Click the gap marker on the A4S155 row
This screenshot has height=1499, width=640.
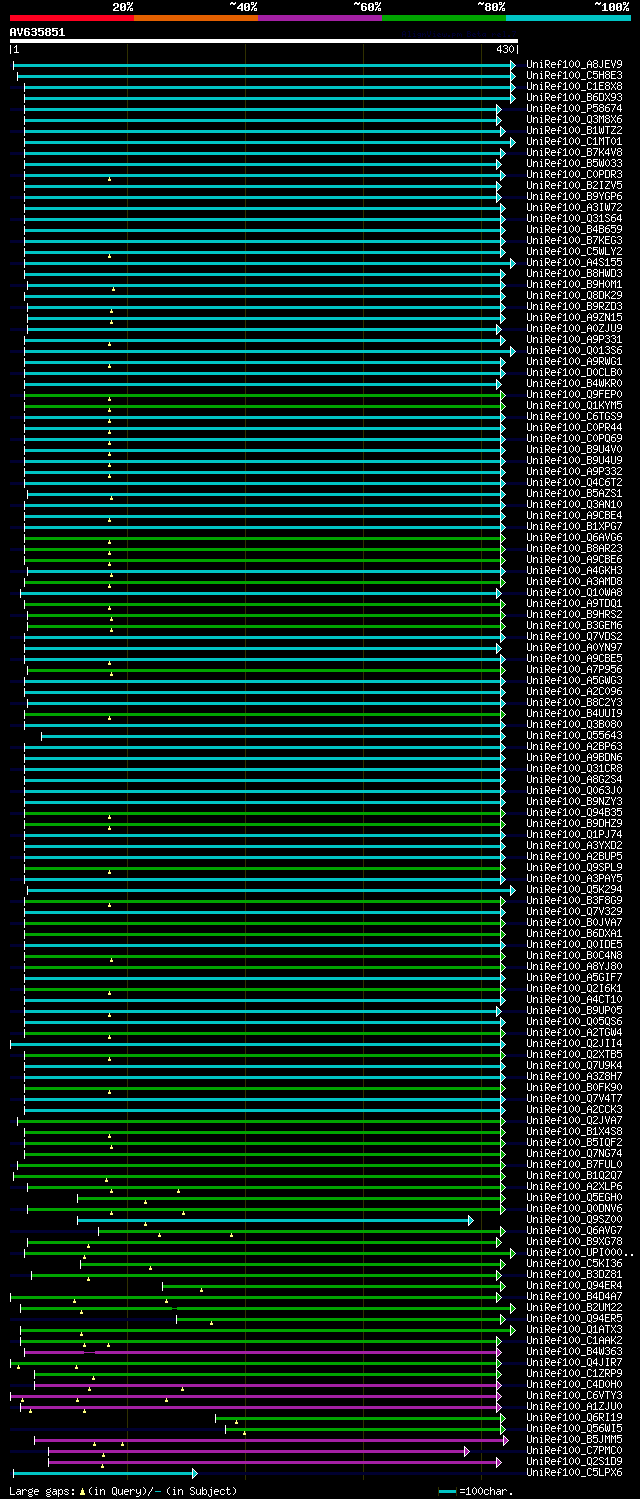coord(110,256)
